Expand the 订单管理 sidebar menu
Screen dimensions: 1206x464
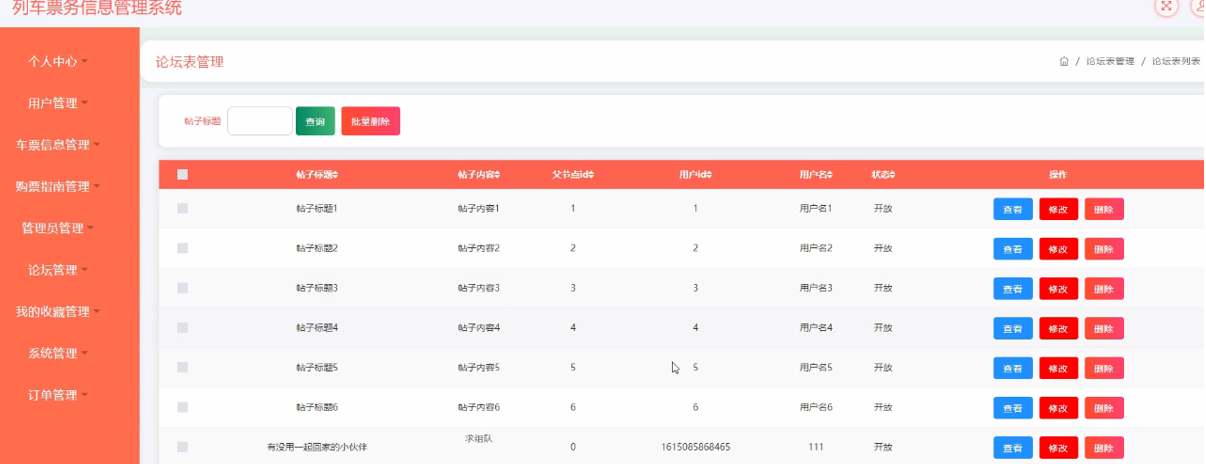59,395
